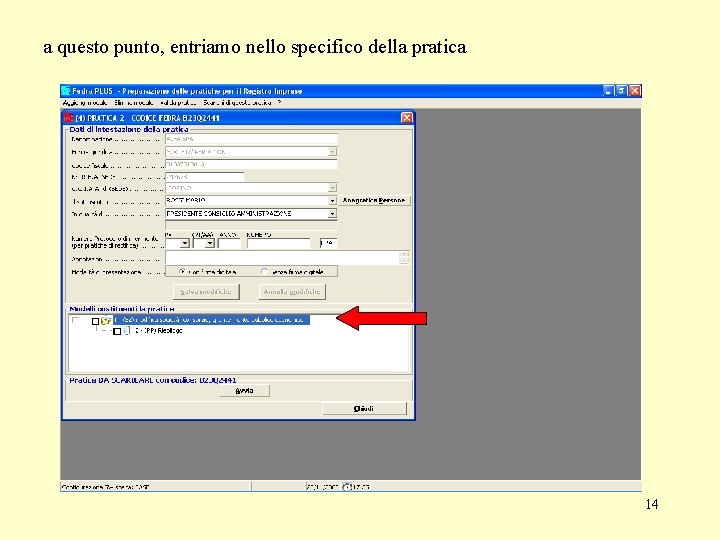Select the con firma digitale radio button

(182, 272)
